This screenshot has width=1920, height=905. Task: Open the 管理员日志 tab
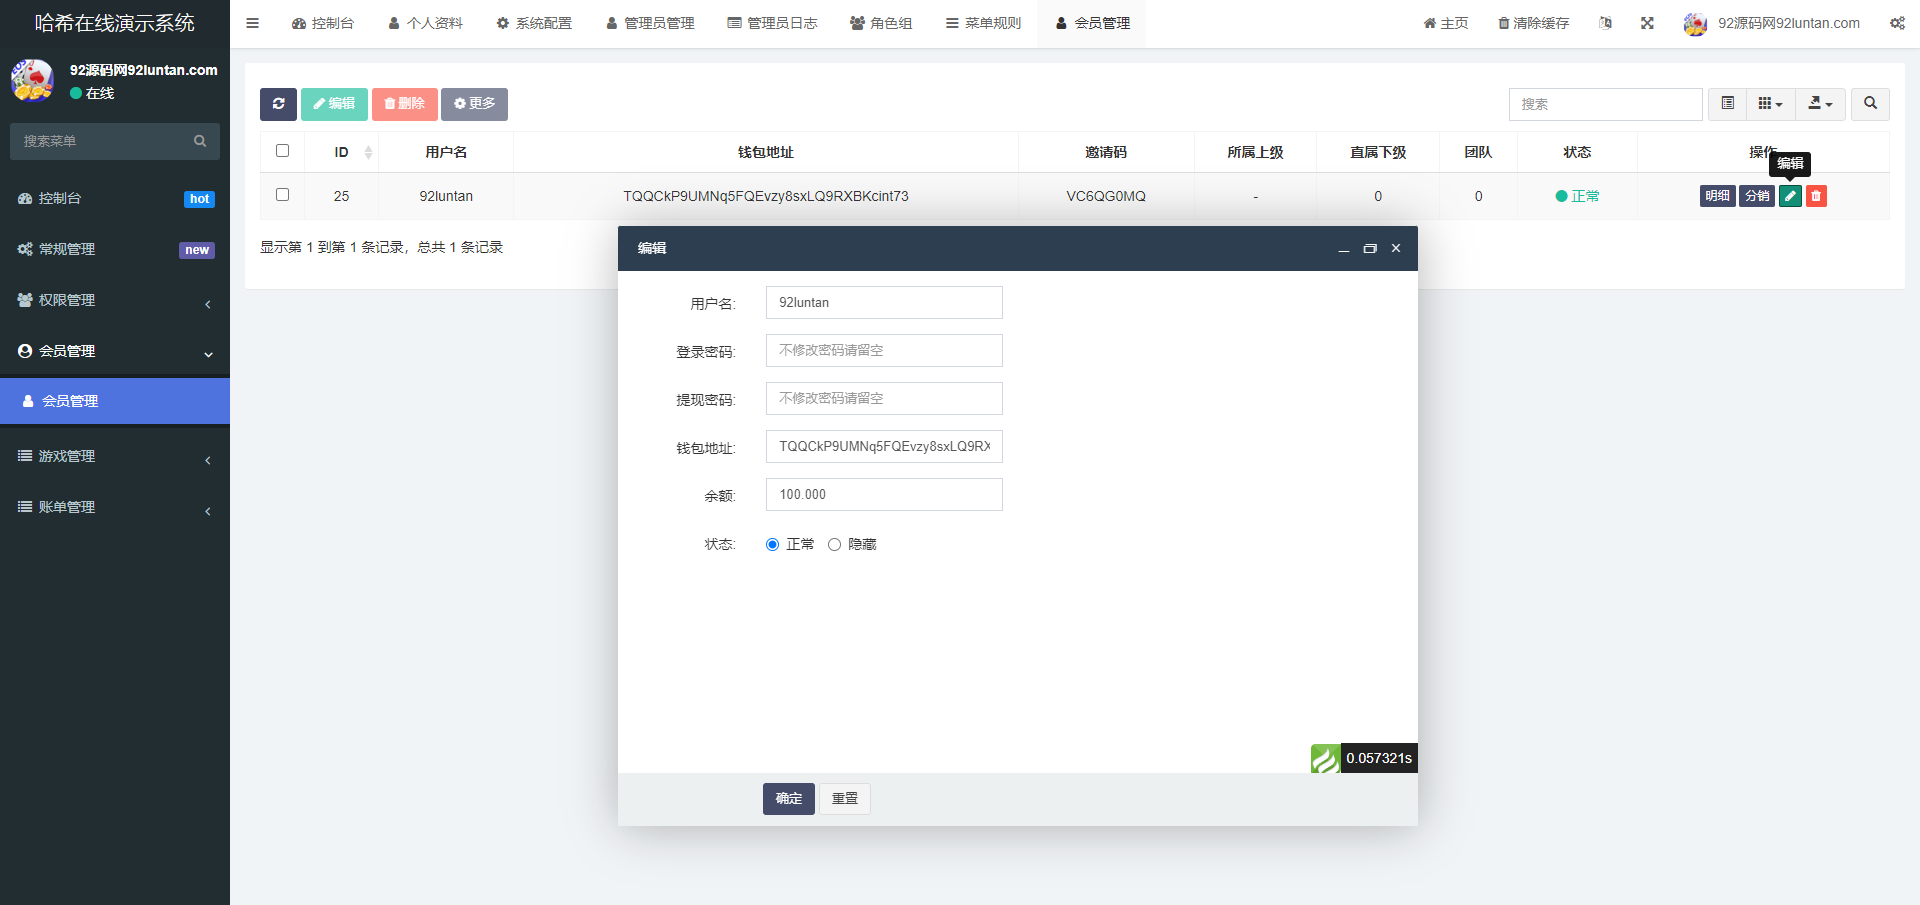click(x=772, y=23)
